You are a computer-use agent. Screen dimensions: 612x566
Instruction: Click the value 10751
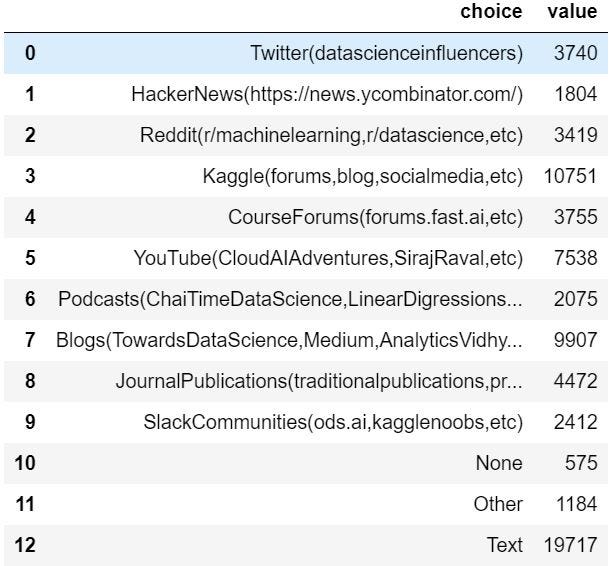[x=570, y=176]
